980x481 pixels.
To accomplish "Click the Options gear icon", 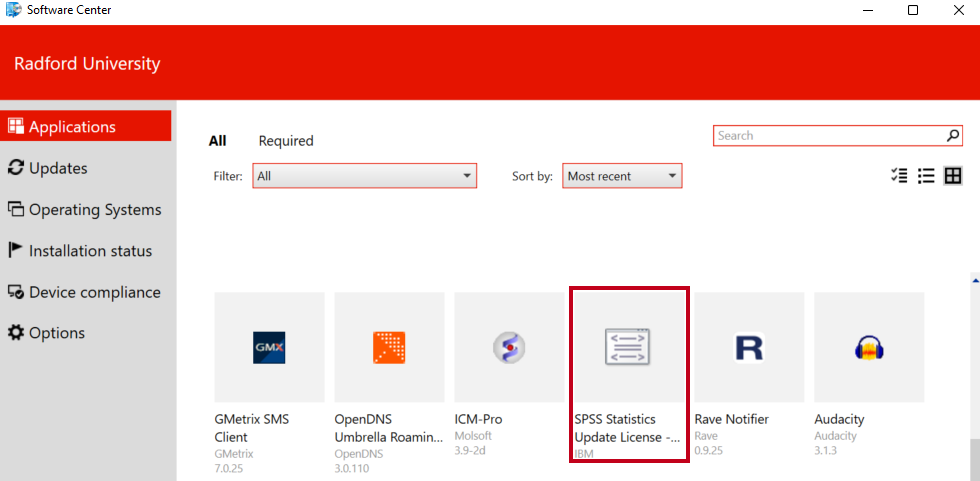I will (16, 333).
